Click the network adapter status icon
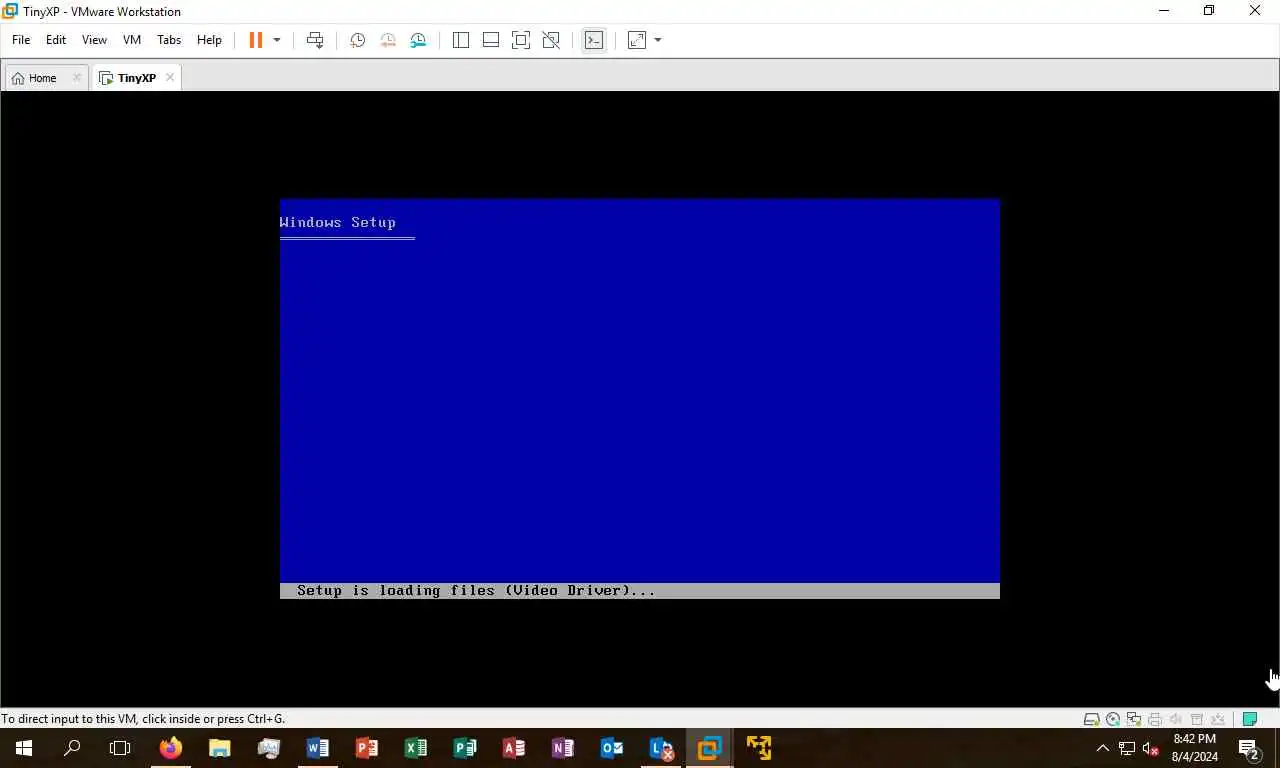This screenshot has height=768, width=1280. pos(1134,719)
